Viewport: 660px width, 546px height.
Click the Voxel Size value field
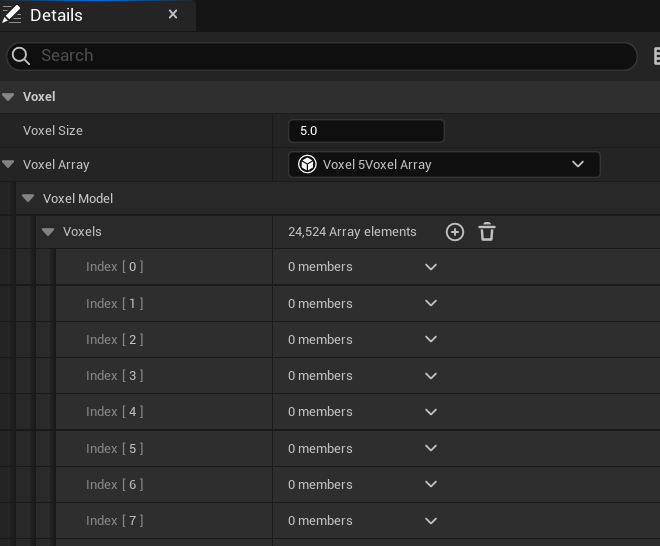366,131
